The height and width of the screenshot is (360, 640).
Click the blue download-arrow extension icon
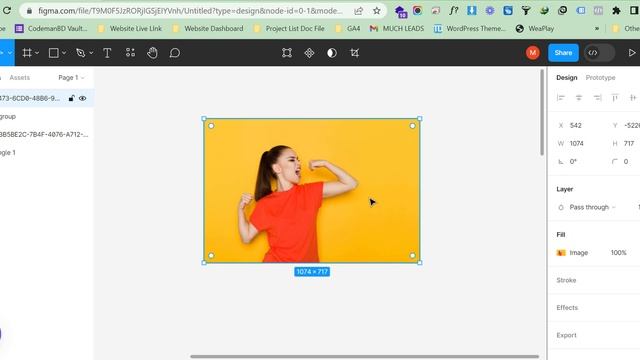click(x=472, y=11)
